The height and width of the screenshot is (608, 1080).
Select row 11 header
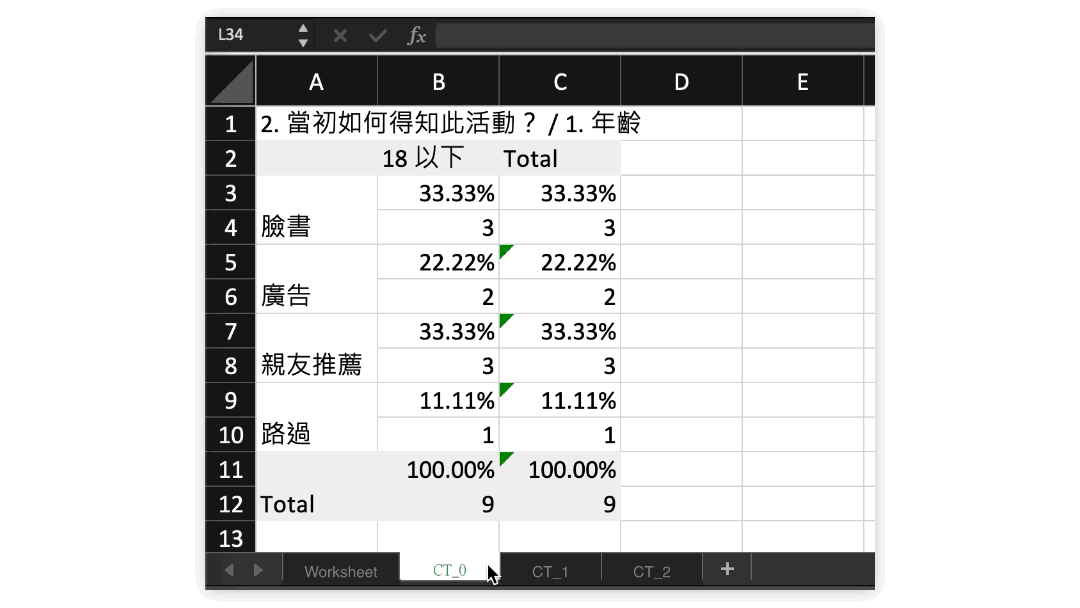231,470
